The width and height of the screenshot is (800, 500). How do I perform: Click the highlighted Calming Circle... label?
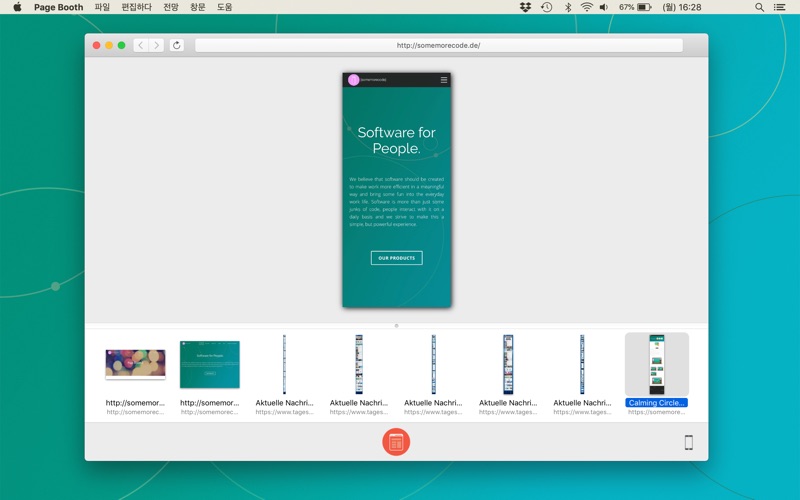(657, 403)
